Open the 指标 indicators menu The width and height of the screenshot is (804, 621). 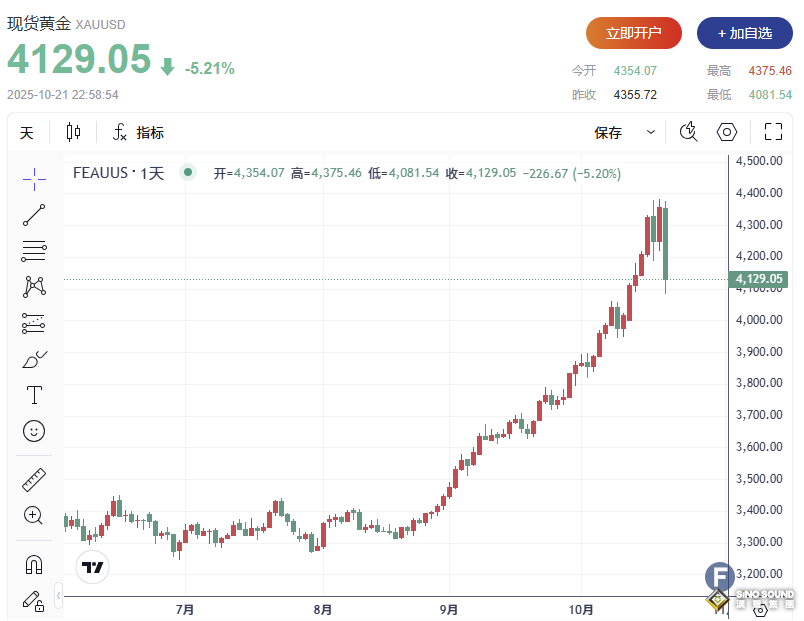(138, 132)
